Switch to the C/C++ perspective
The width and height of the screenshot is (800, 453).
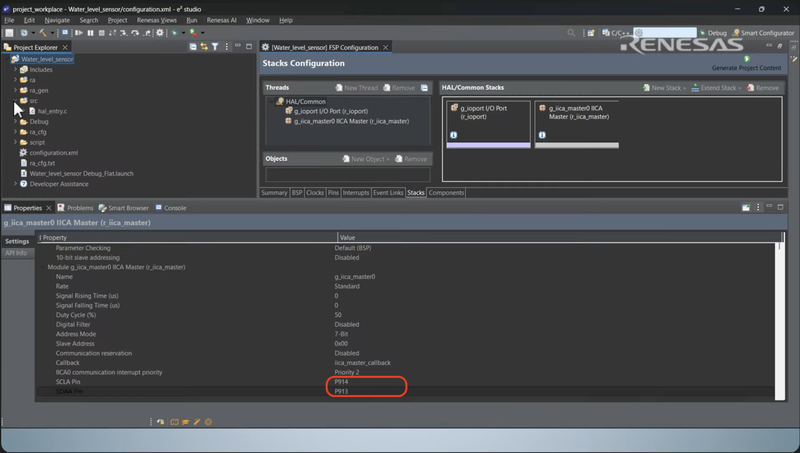[x=616, y=33]
